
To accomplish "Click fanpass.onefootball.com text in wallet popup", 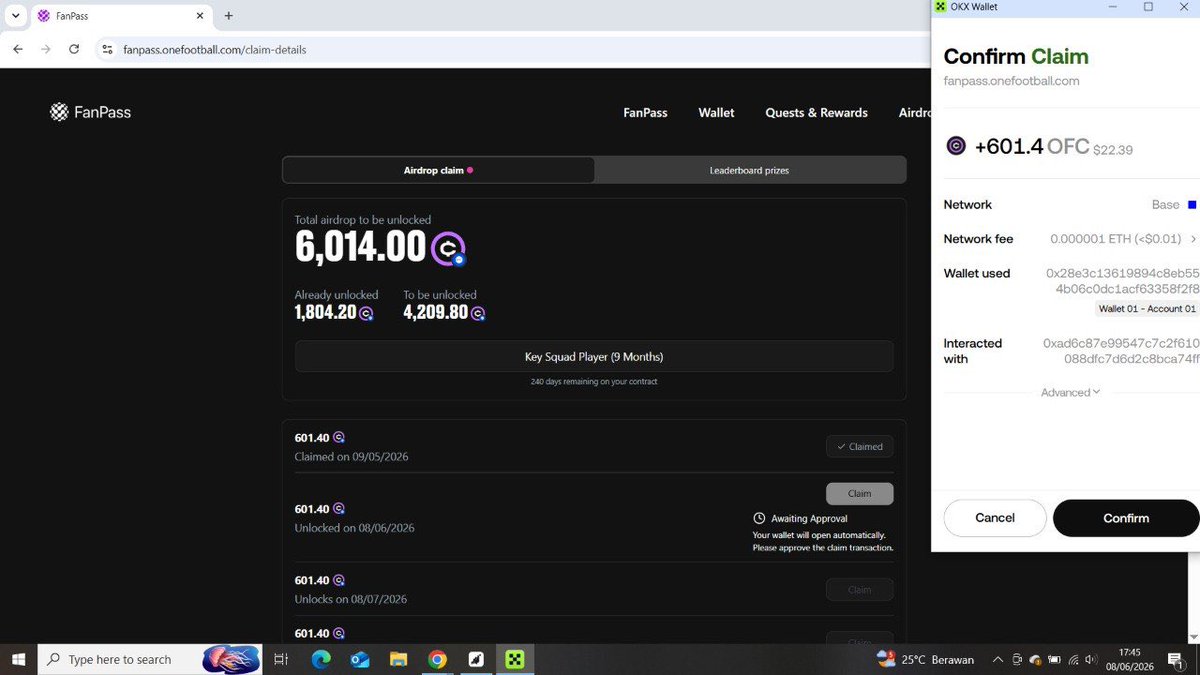I will (x=1011, y=81).
